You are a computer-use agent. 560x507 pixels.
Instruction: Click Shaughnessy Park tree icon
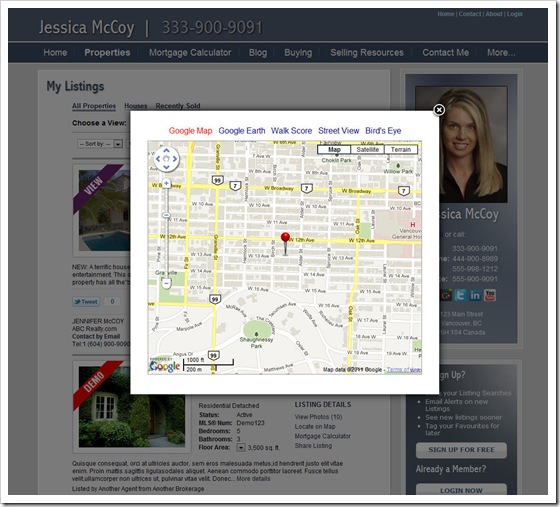[256, 334]
